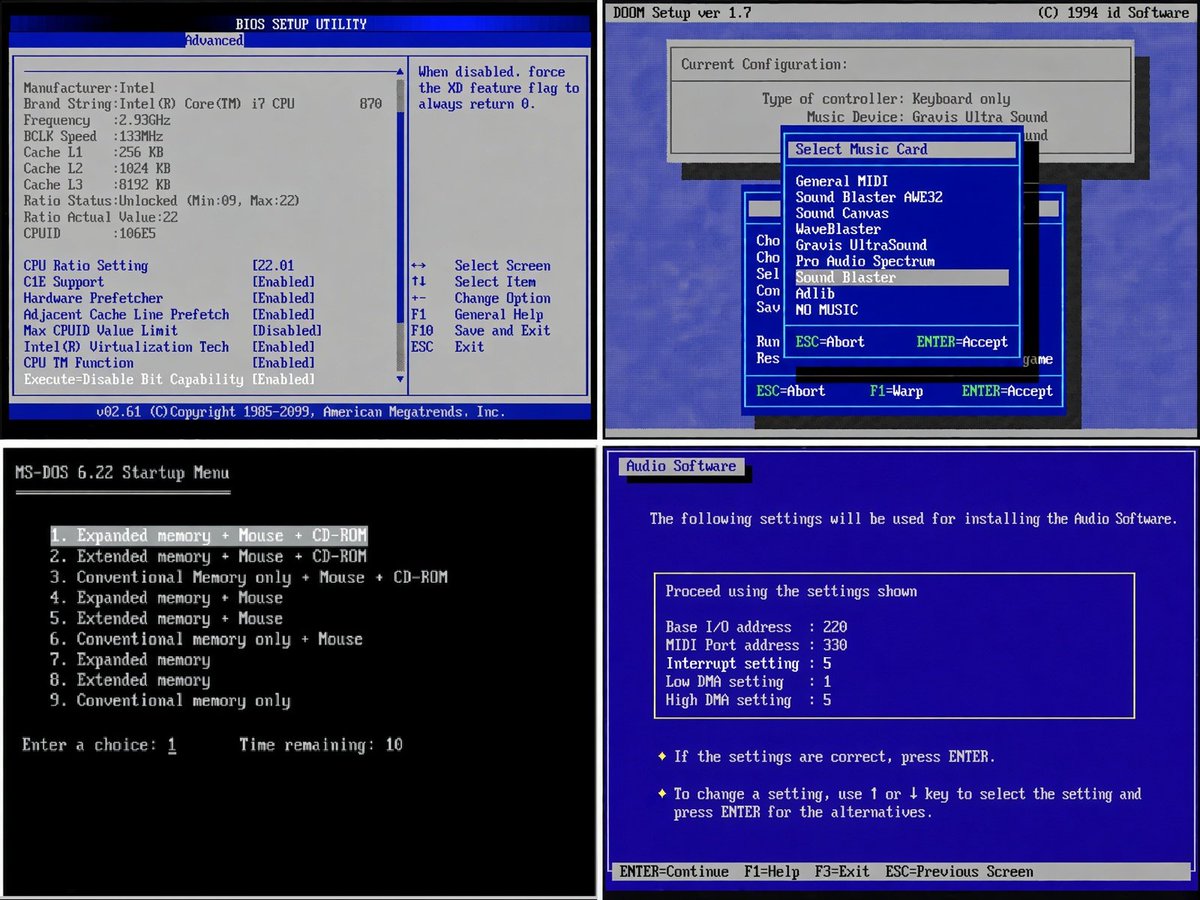
Task: Toggle Intel(R) Virtualization Tech [Enabled] value
Action: (x=283, y=346)
